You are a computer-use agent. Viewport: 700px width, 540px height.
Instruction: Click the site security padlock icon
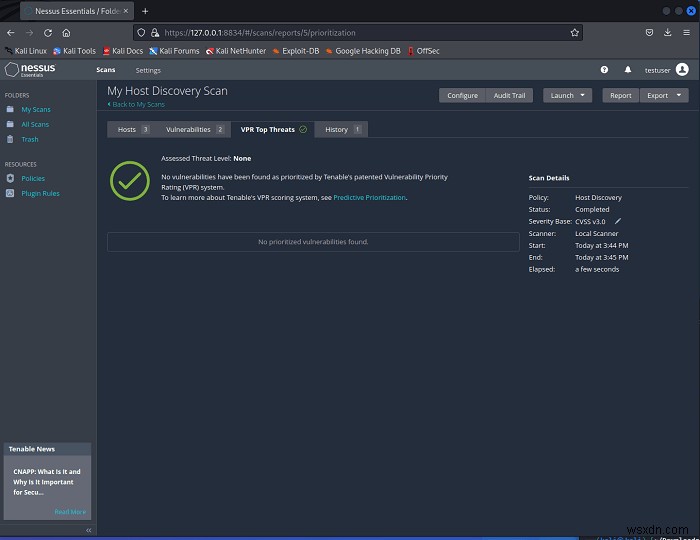154,33
